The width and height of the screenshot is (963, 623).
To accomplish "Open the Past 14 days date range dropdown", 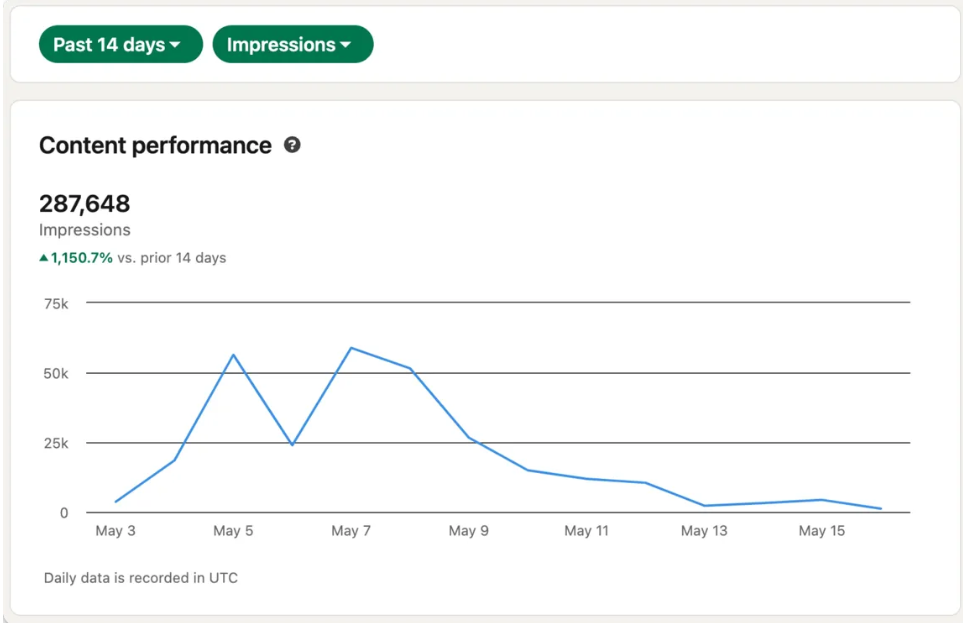I will [120, 45].
